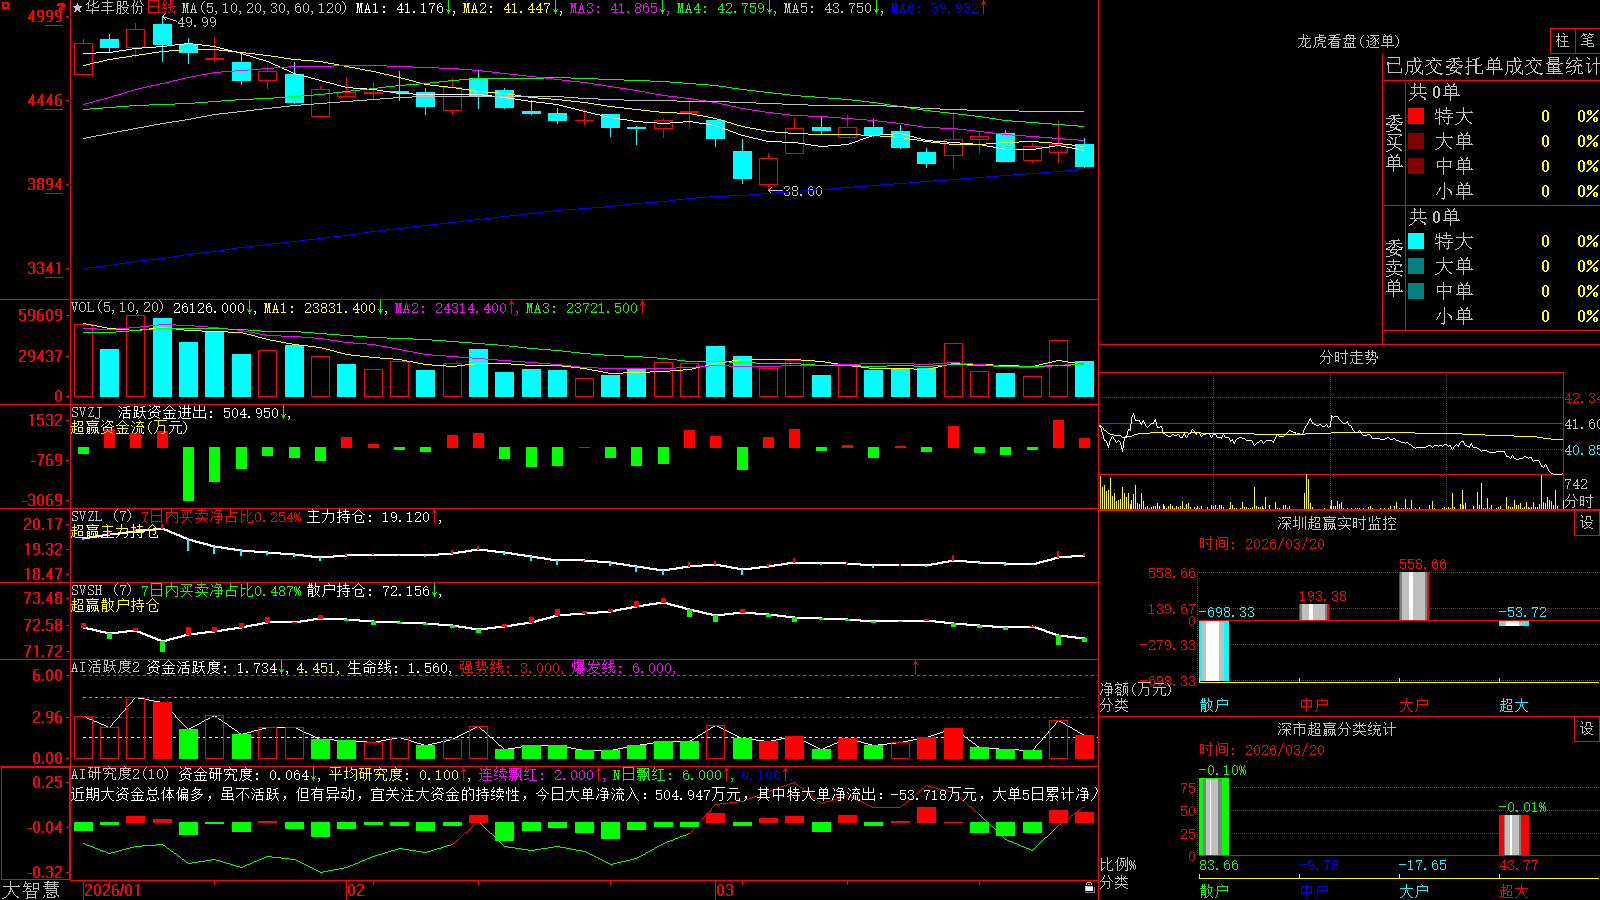Click the red up-arrow marker in AI活跃度2 panel

pos(915,665)
